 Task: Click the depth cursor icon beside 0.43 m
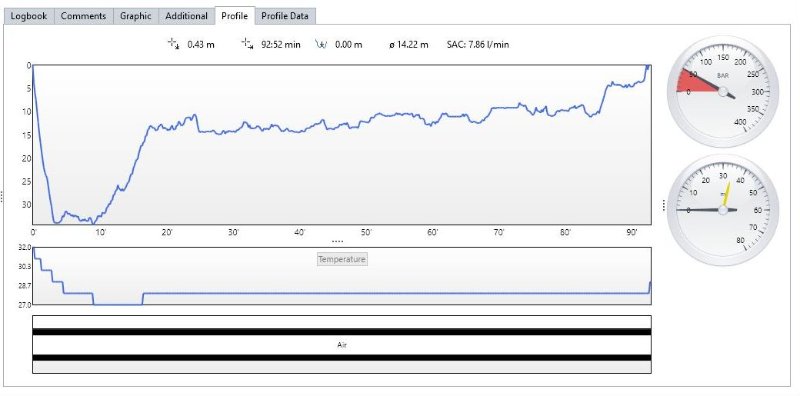[x=173, y=44]
